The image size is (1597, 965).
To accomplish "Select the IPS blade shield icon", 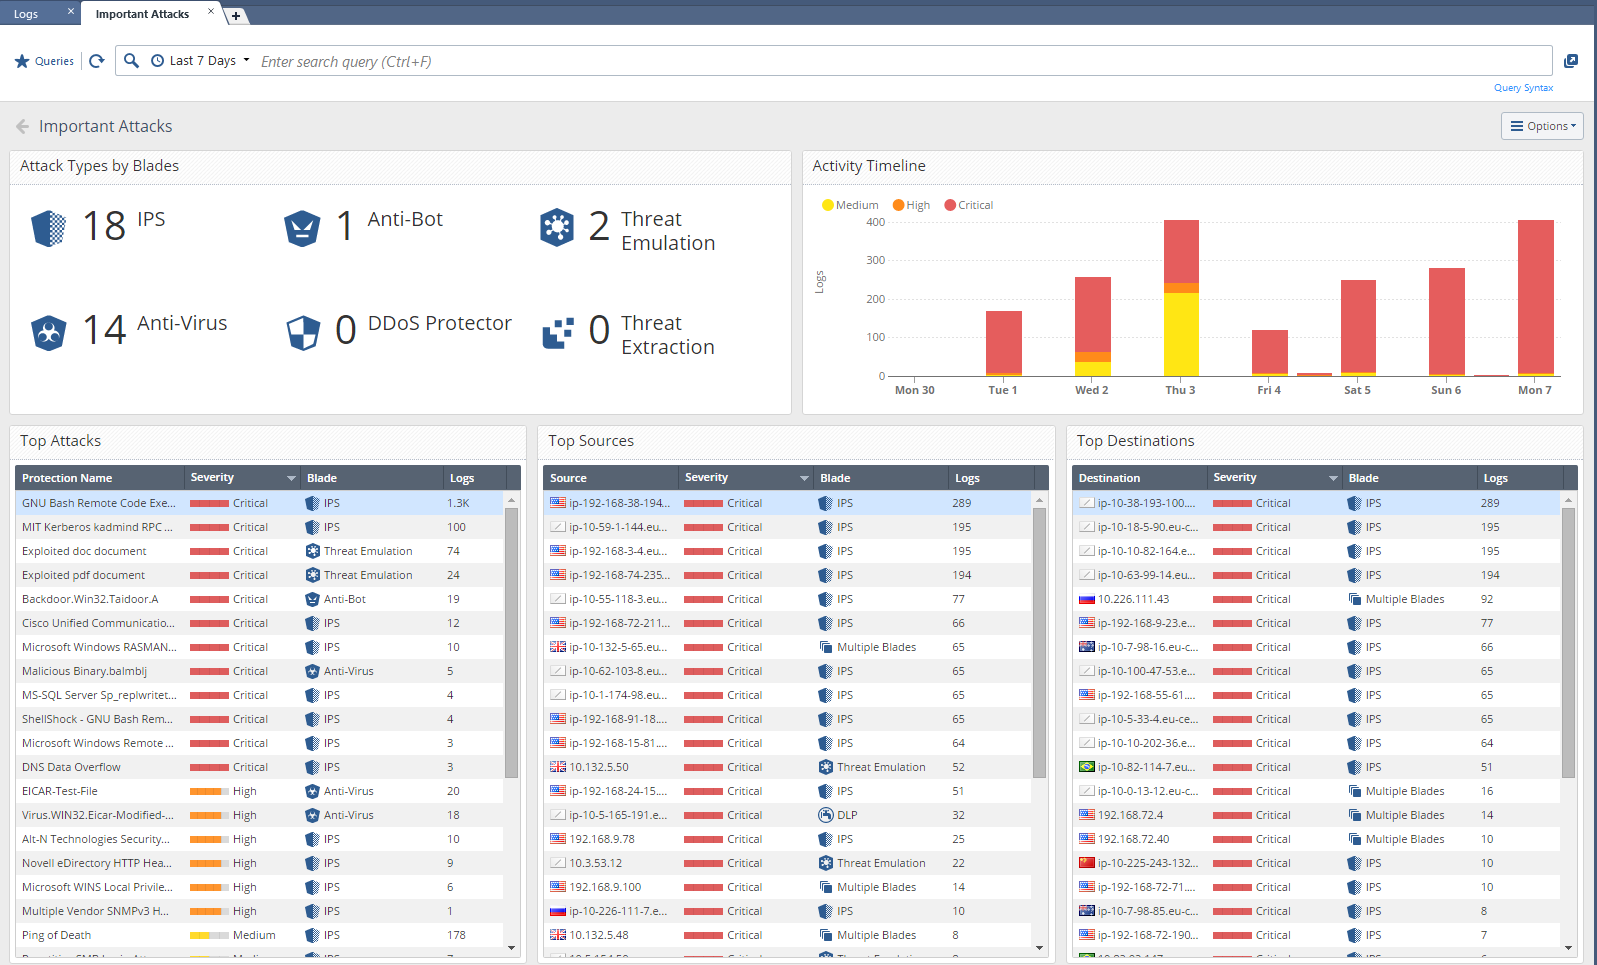I will click(x=49, y=228).
